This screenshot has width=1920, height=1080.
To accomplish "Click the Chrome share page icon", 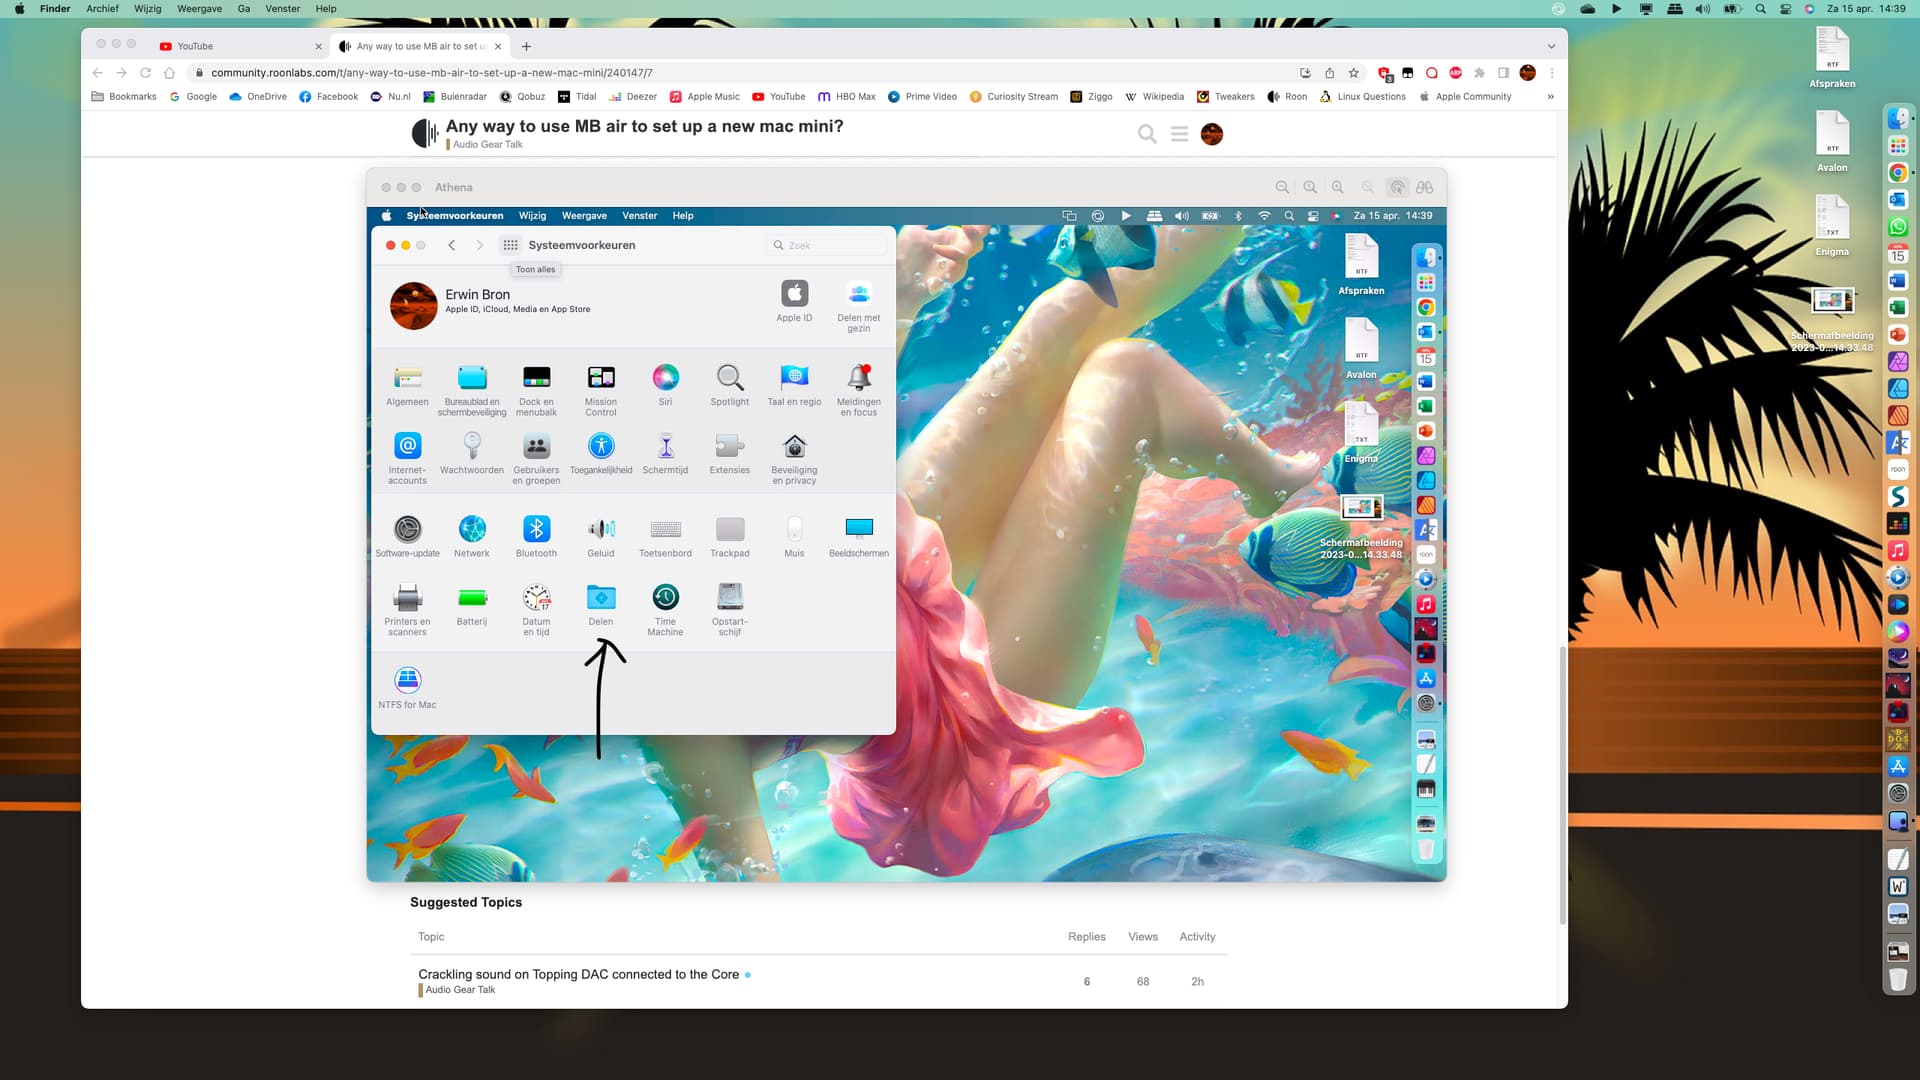I will [x=1329, y=73].
